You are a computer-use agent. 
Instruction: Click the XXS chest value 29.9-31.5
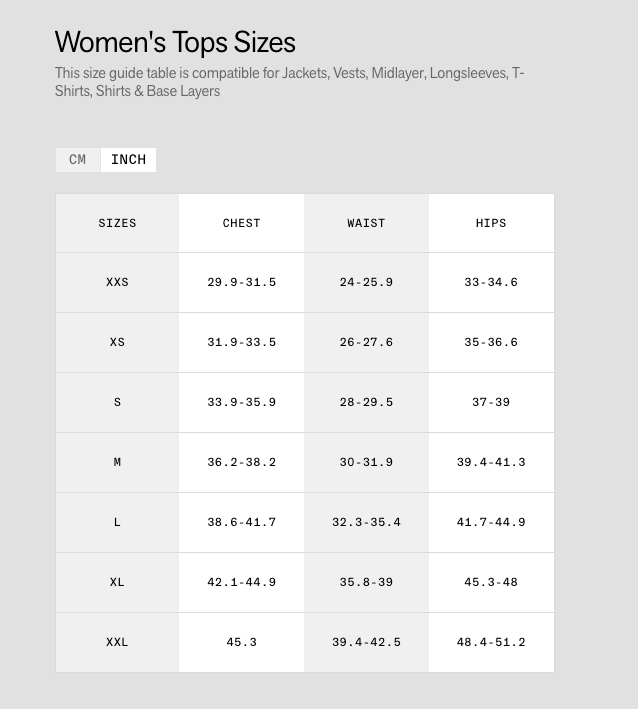(x=241, y=282)
